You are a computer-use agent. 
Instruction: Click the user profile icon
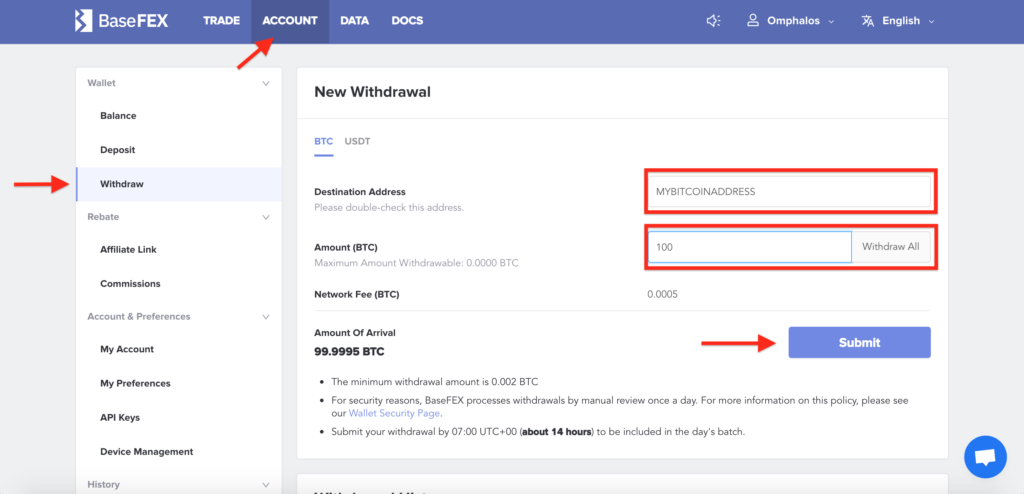[753, 20]
